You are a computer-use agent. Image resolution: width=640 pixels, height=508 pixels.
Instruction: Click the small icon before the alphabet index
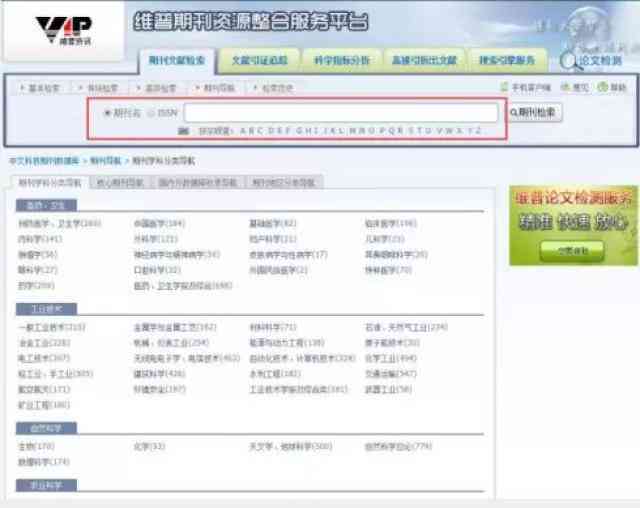183,131
